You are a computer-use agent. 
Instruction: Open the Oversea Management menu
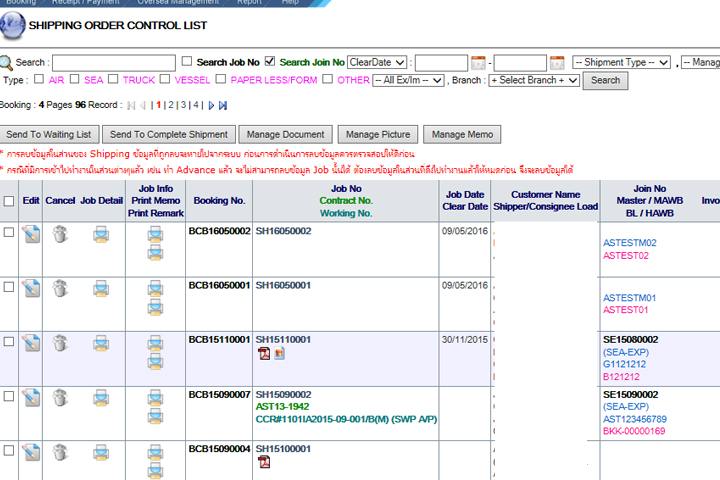pos(178,2)
